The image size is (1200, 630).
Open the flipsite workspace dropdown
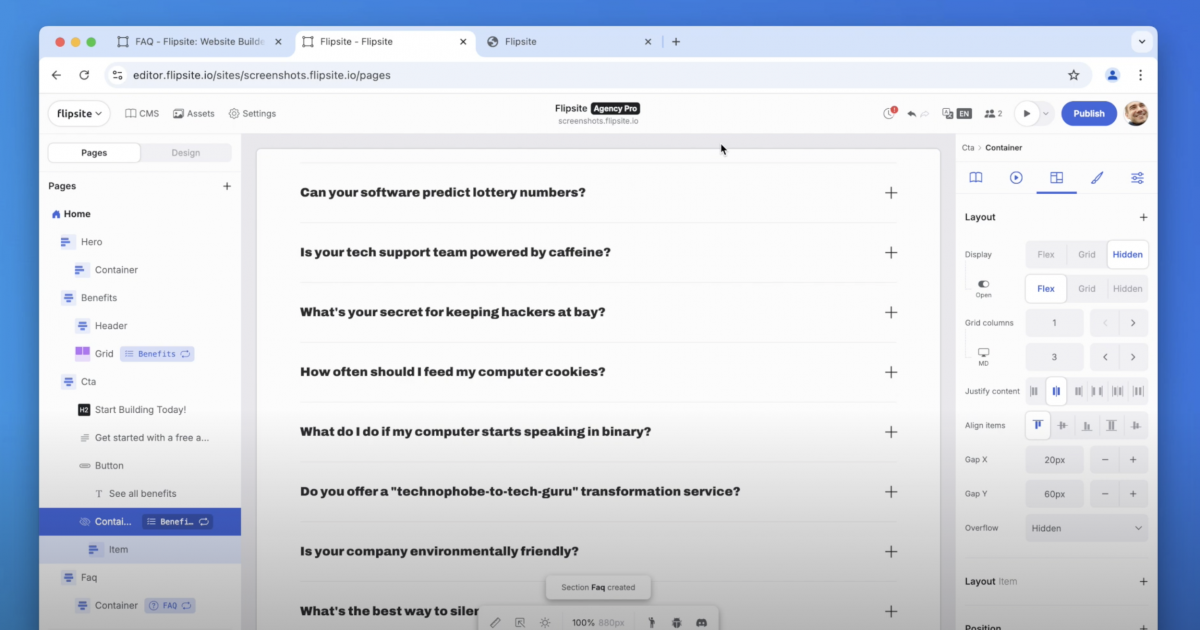click(x=78, y=113)
